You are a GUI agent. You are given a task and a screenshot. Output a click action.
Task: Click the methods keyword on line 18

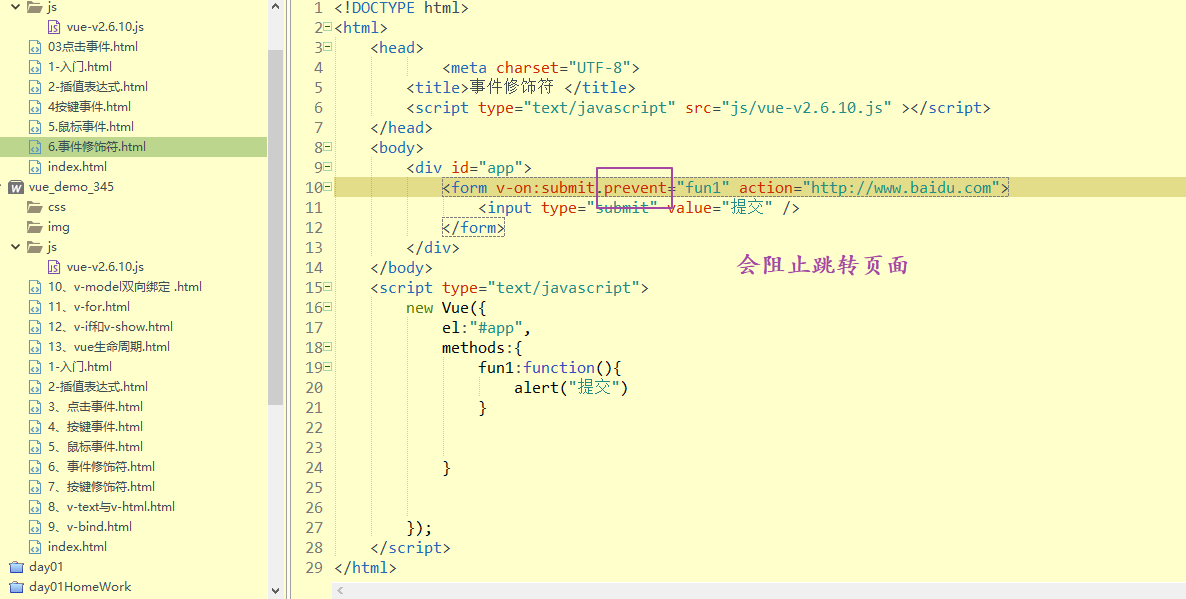[x=473, y=348]
